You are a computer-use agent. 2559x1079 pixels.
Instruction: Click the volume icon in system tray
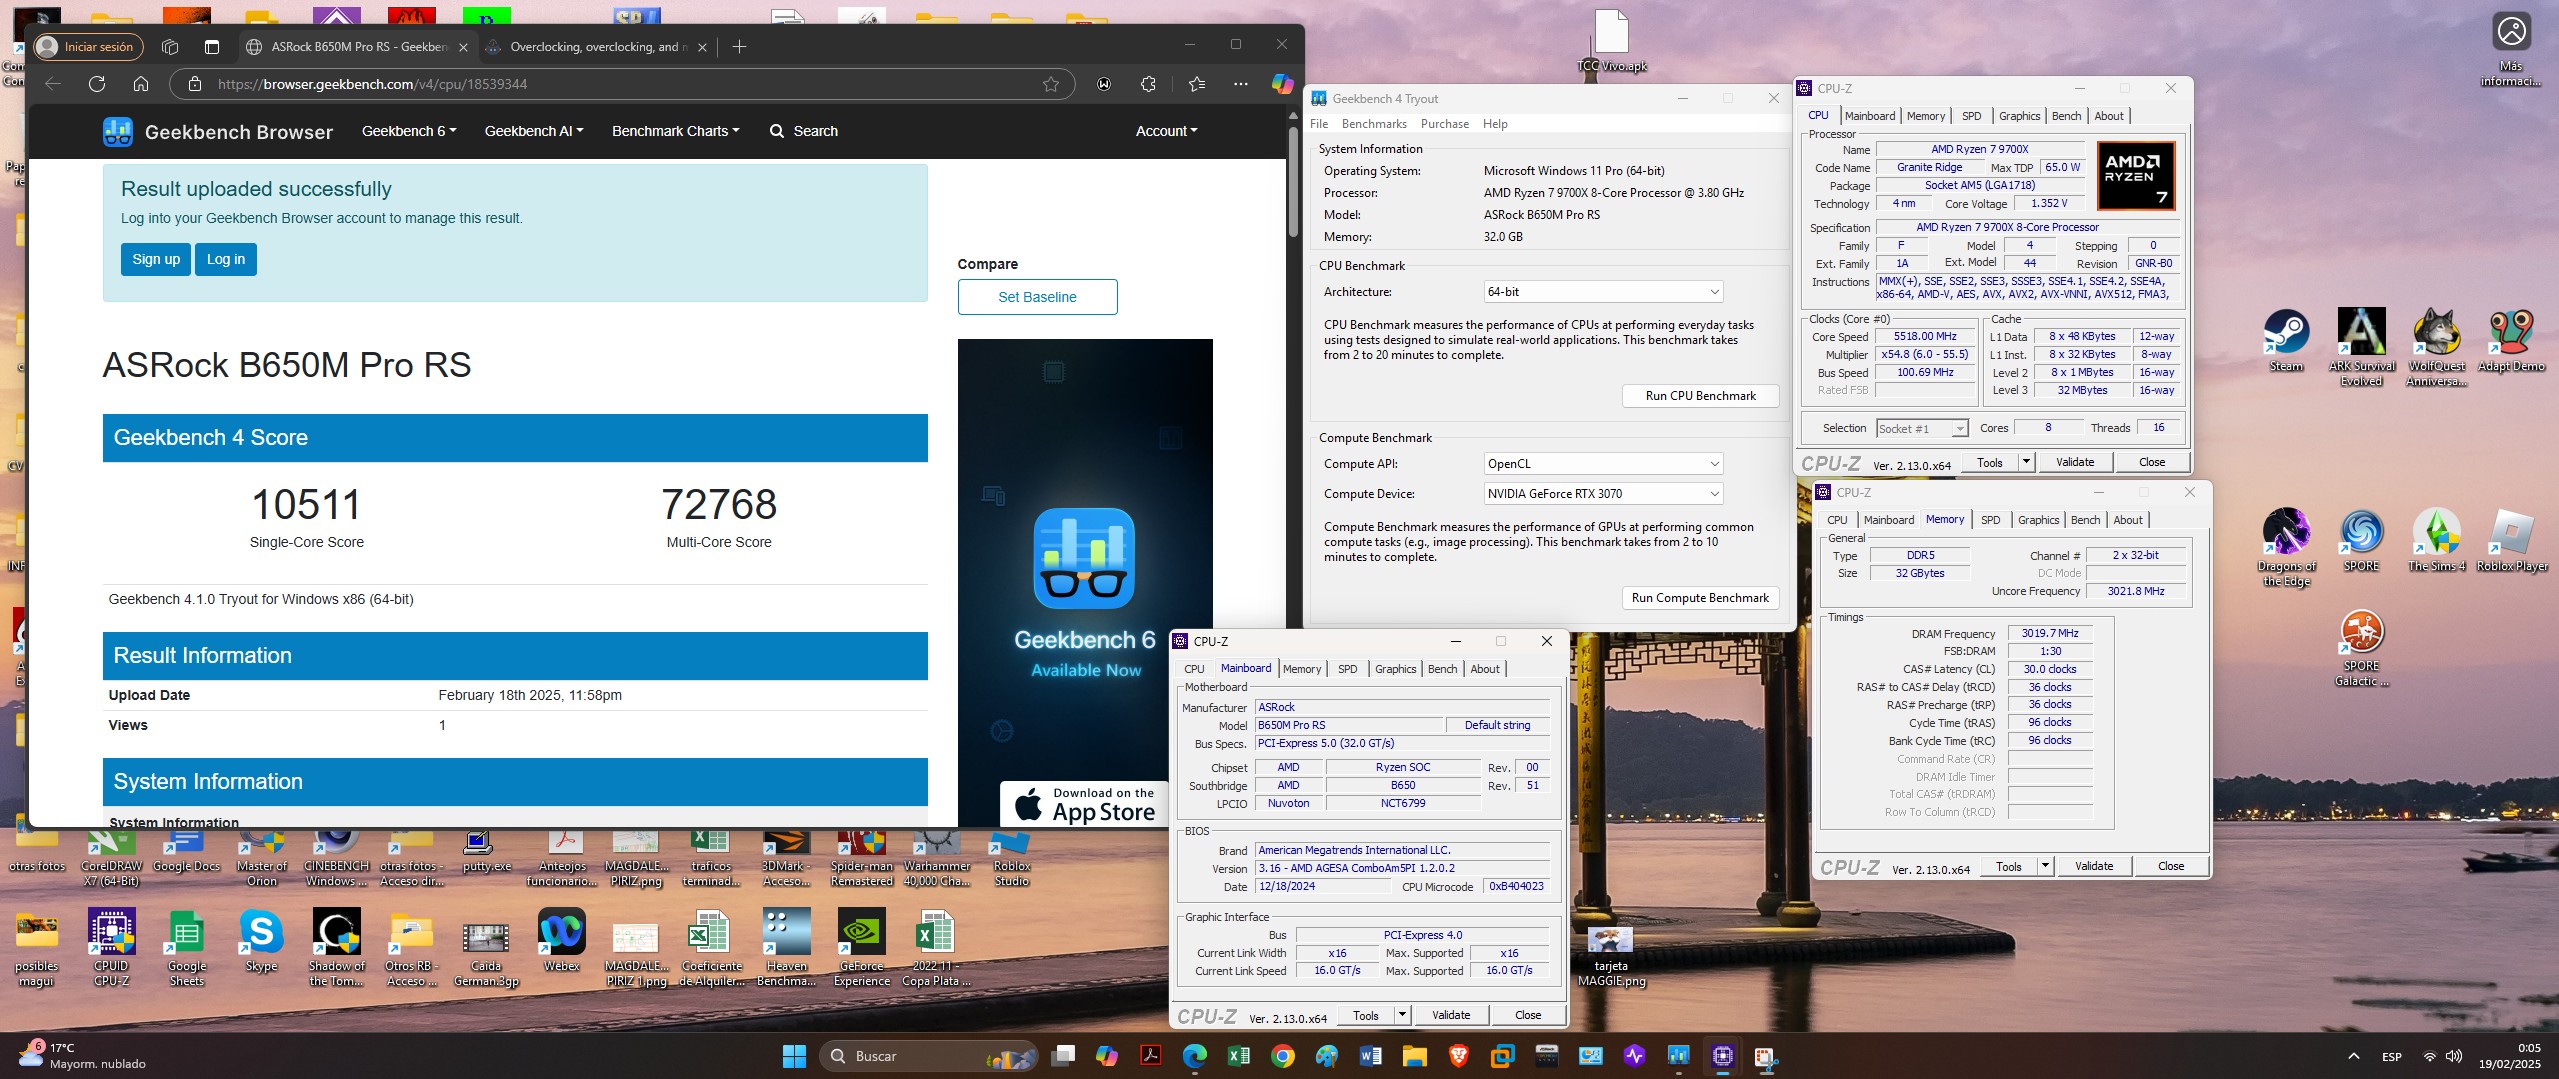click(2454, 1056)
